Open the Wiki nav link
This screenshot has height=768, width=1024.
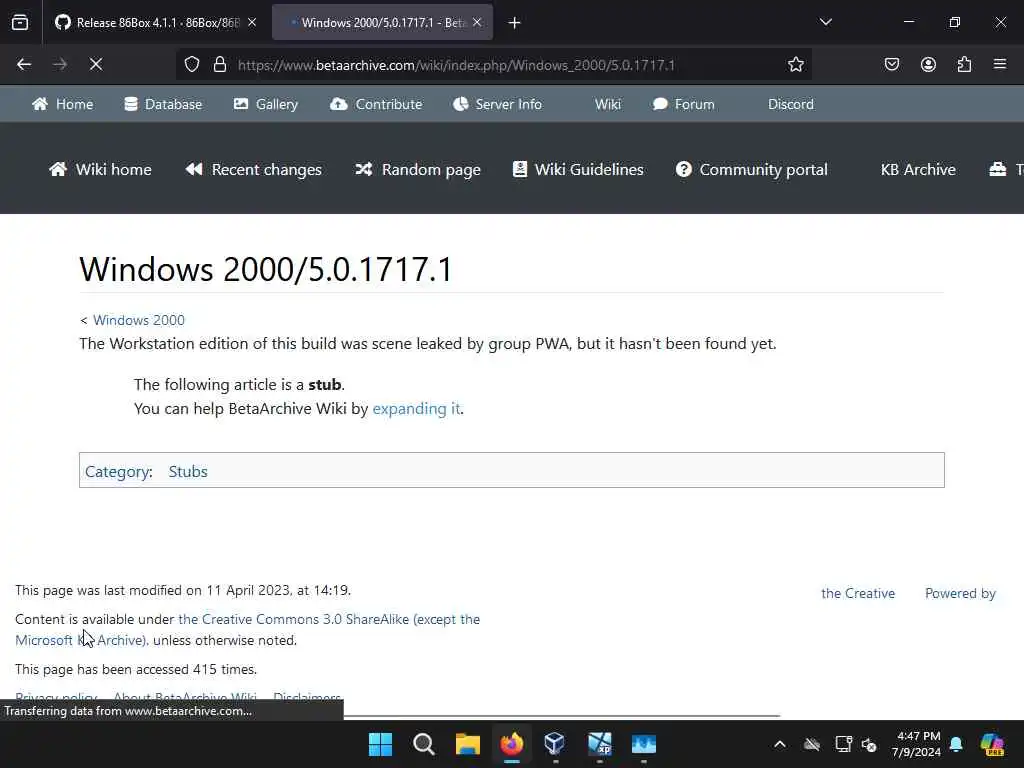point(607,104)
